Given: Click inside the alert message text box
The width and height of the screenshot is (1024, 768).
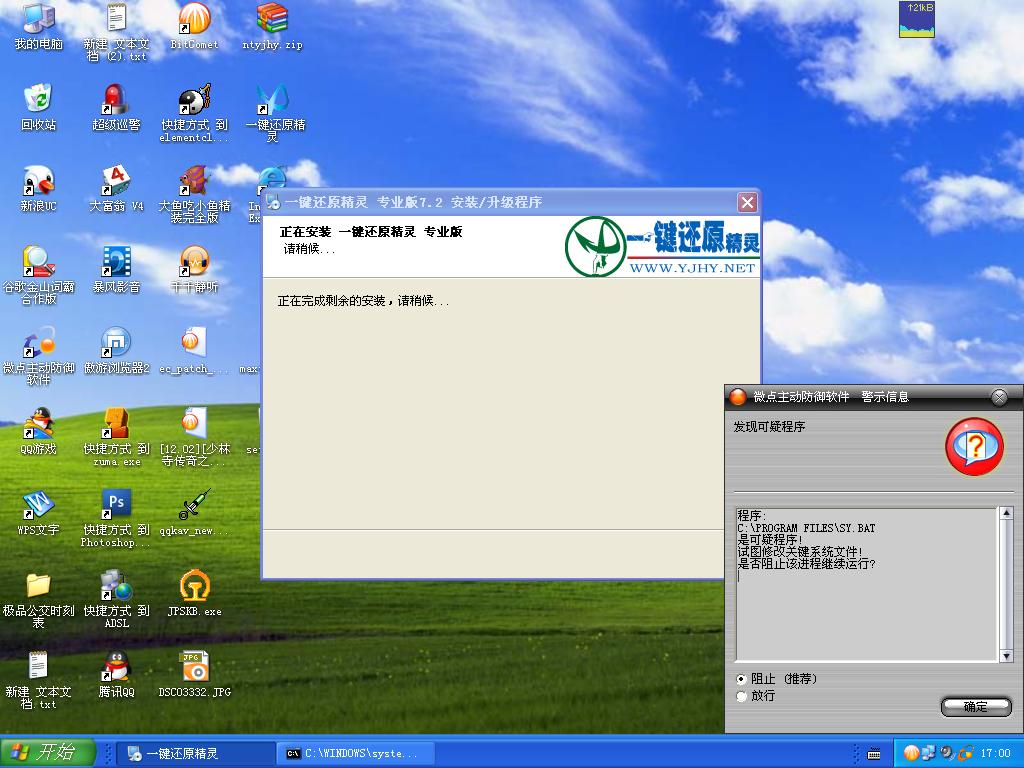Looking at the screenshot, I should point(867,584).
